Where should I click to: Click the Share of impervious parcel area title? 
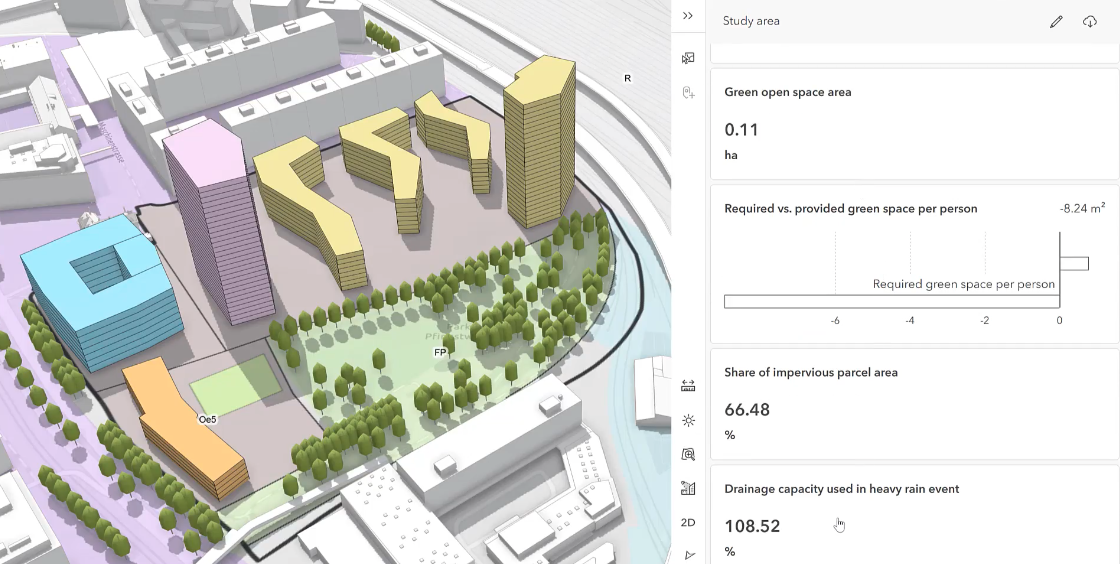click(811, 373)
